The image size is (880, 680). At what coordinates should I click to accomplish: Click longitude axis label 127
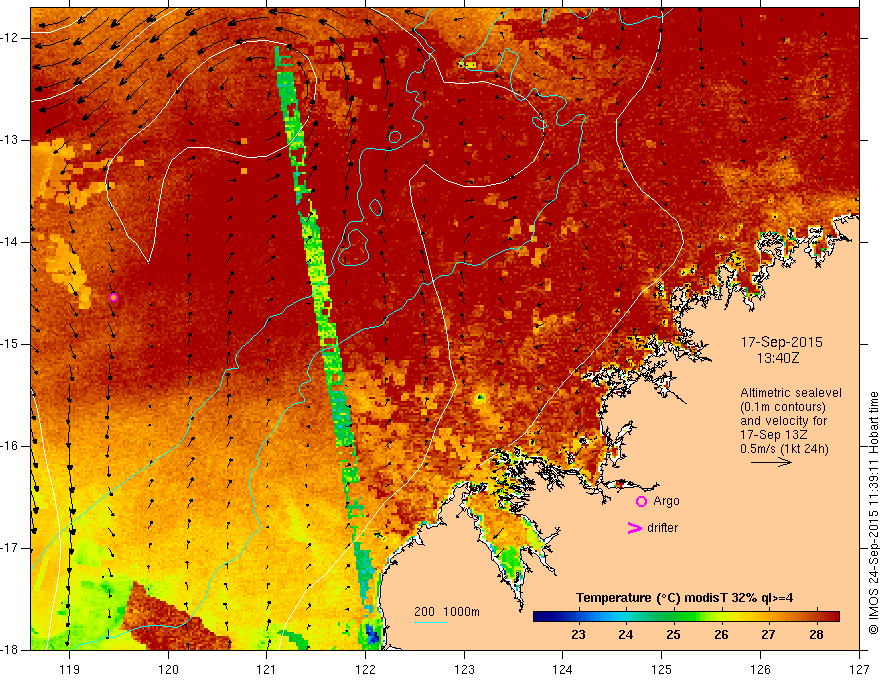(859, 669)
